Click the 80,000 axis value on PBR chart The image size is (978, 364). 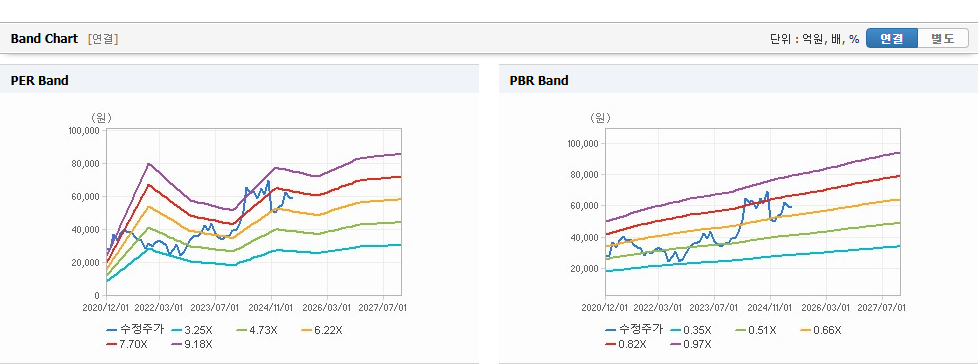[584, 175]
